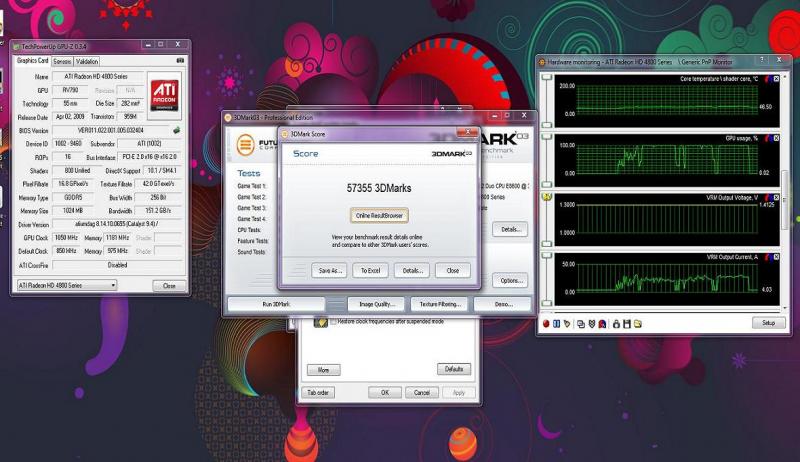
Task: Click the shield icon in Hardware monitoring toolbar
Action: (592, 324)
